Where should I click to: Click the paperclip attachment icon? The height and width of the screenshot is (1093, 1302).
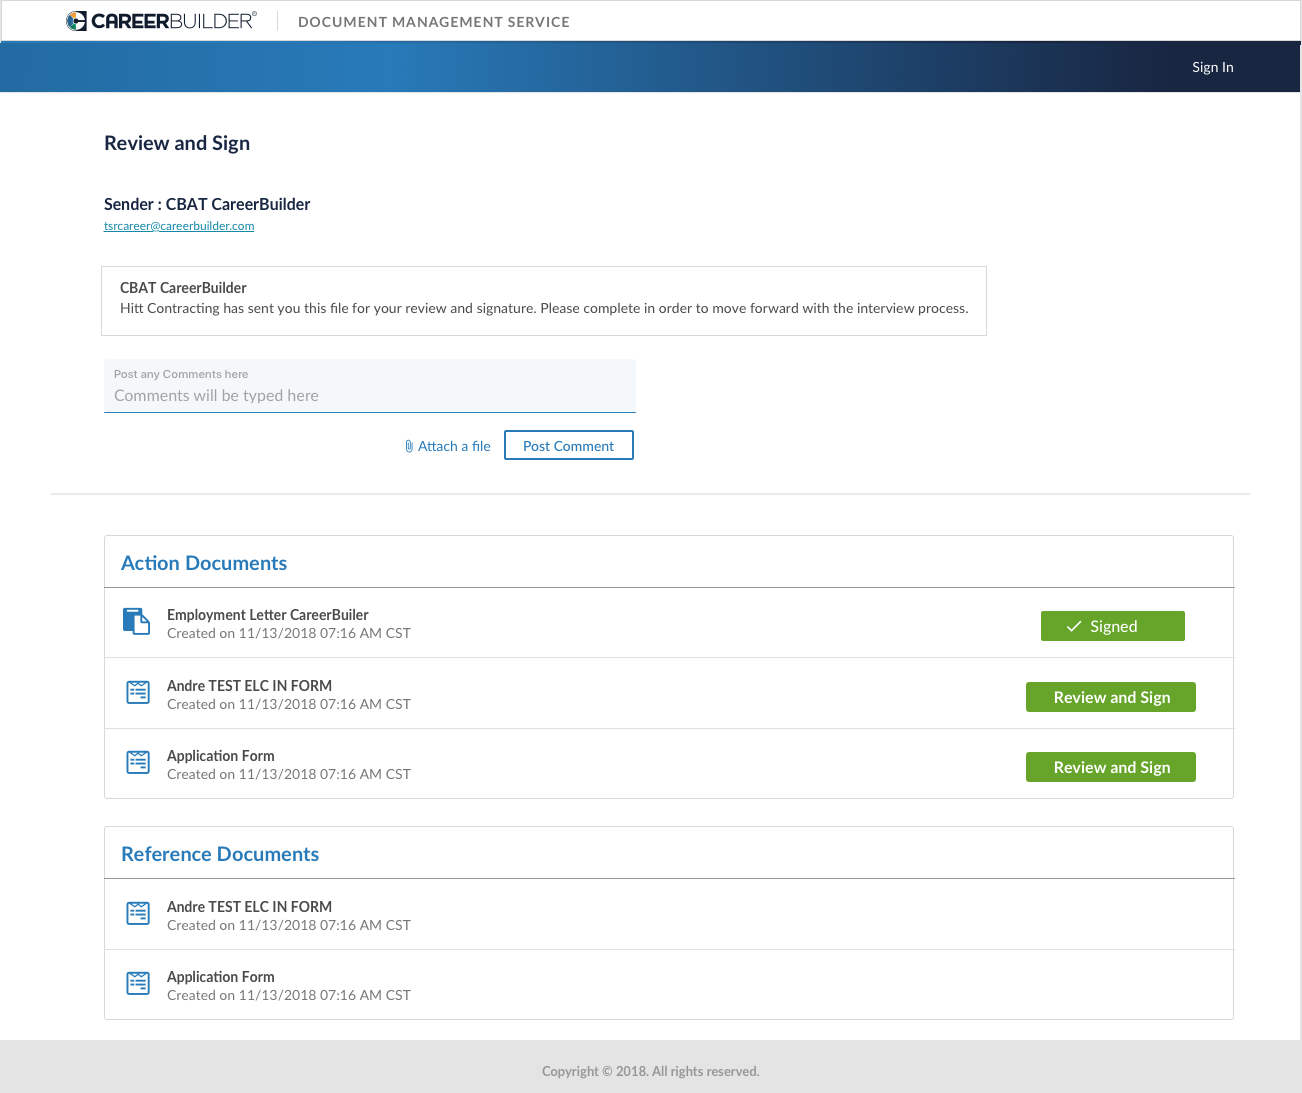(409, 445)
